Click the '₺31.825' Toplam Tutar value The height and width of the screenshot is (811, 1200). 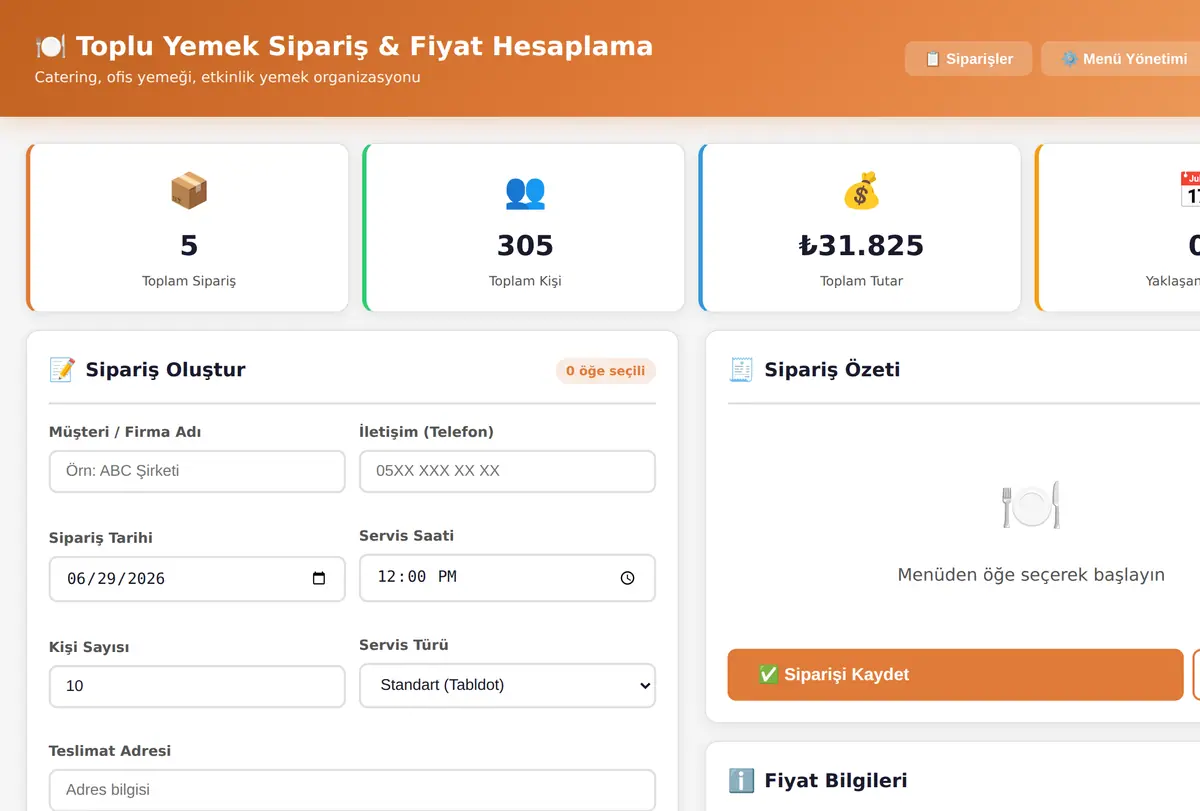pos(861,245)
